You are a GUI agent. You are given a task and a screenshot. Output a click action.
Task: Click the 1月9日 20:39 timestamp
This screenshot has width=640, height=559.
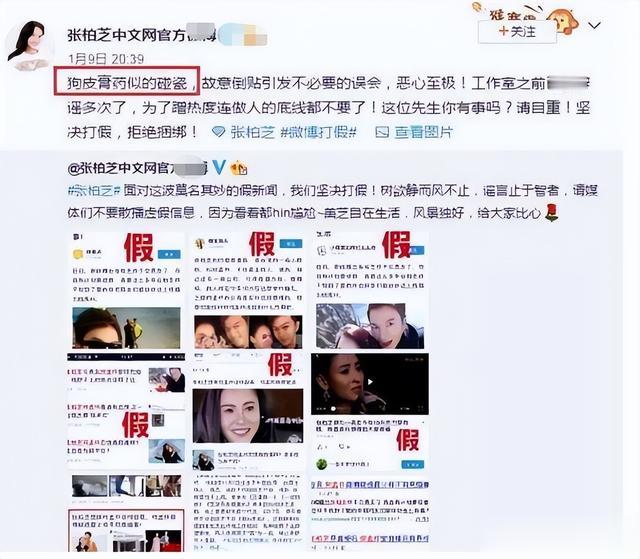coord(106,59)
